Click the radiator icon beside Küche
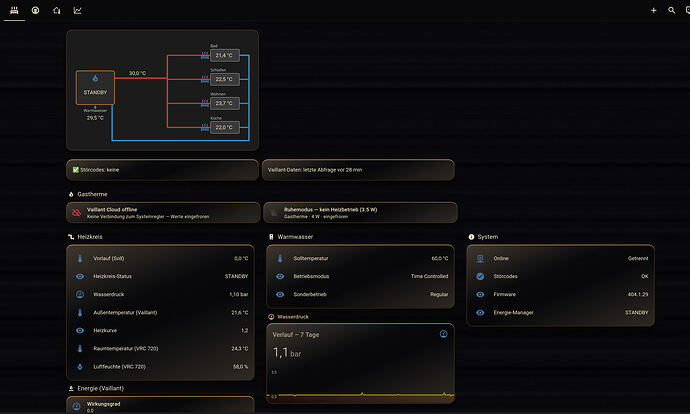Screen dimensions: 690x414 click(x=205, y=127)
